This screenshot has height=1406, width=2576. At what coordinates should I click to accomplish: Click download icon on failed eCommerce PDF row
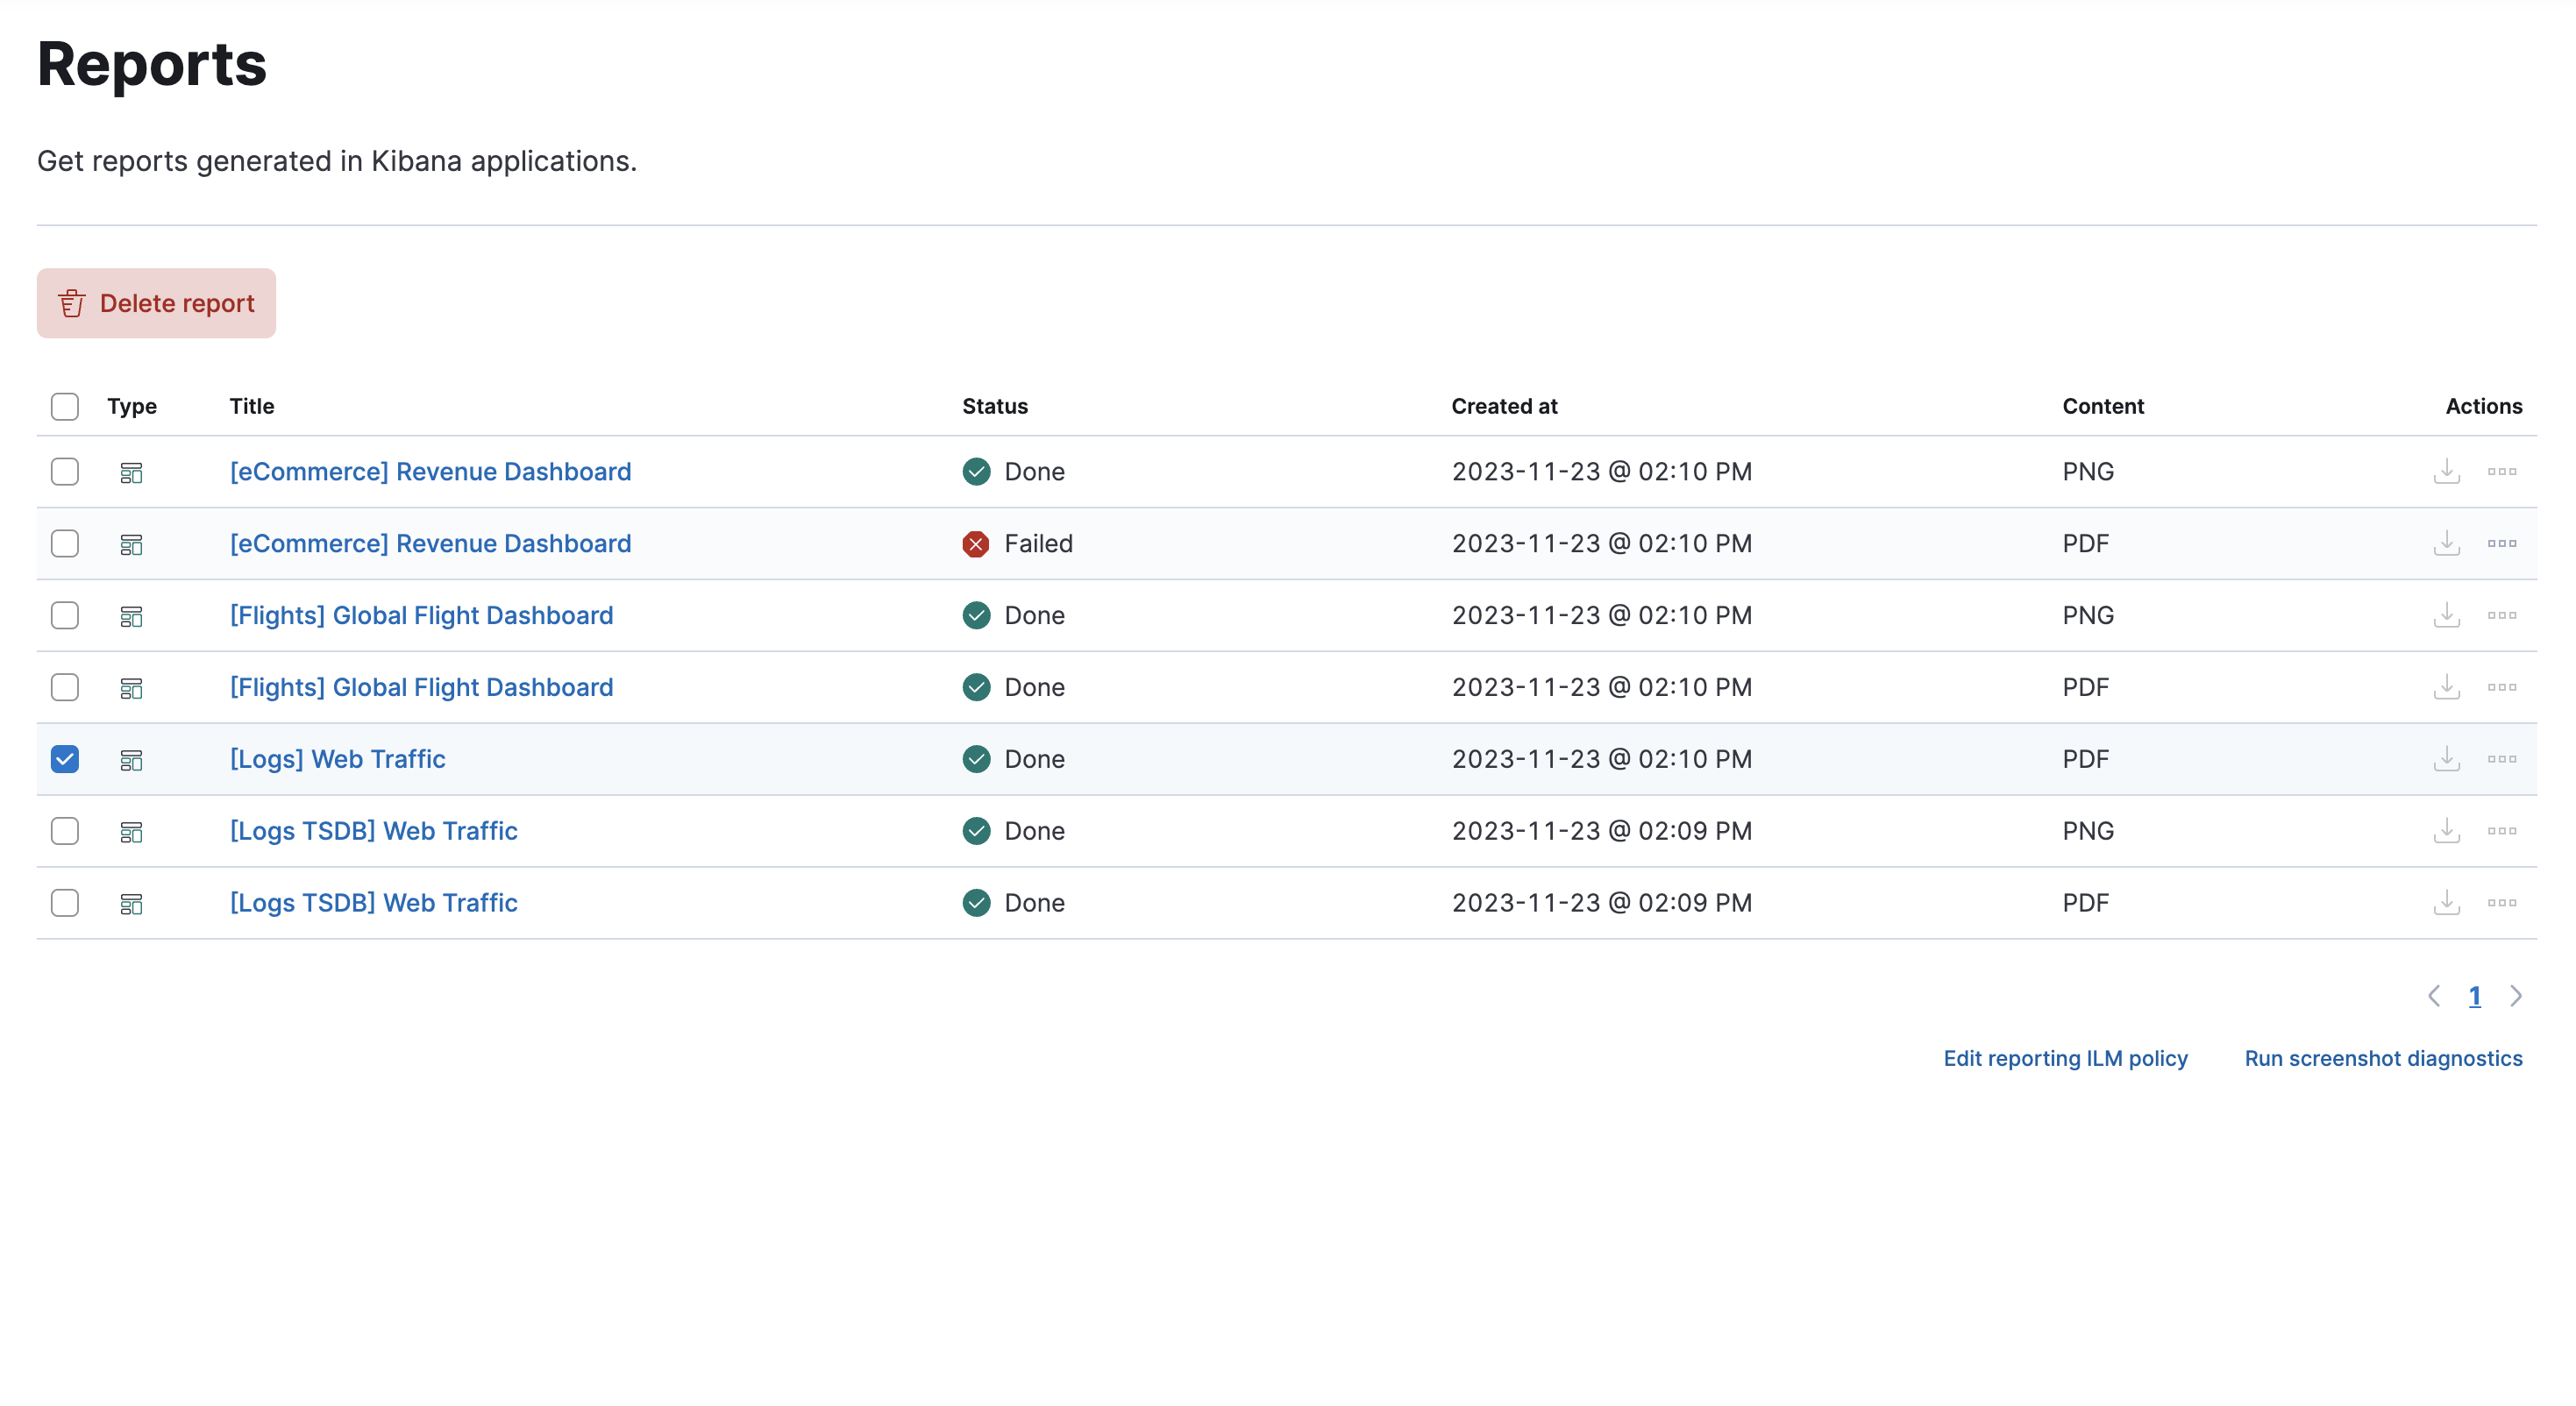click(x=2446, y=543)
